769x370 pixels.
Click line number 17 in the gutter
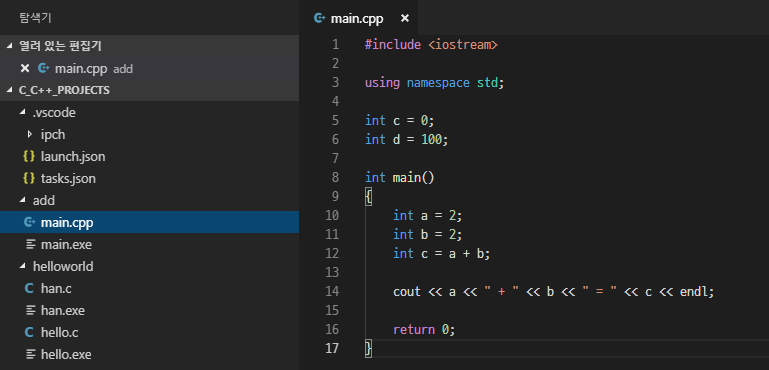(332, 348)
